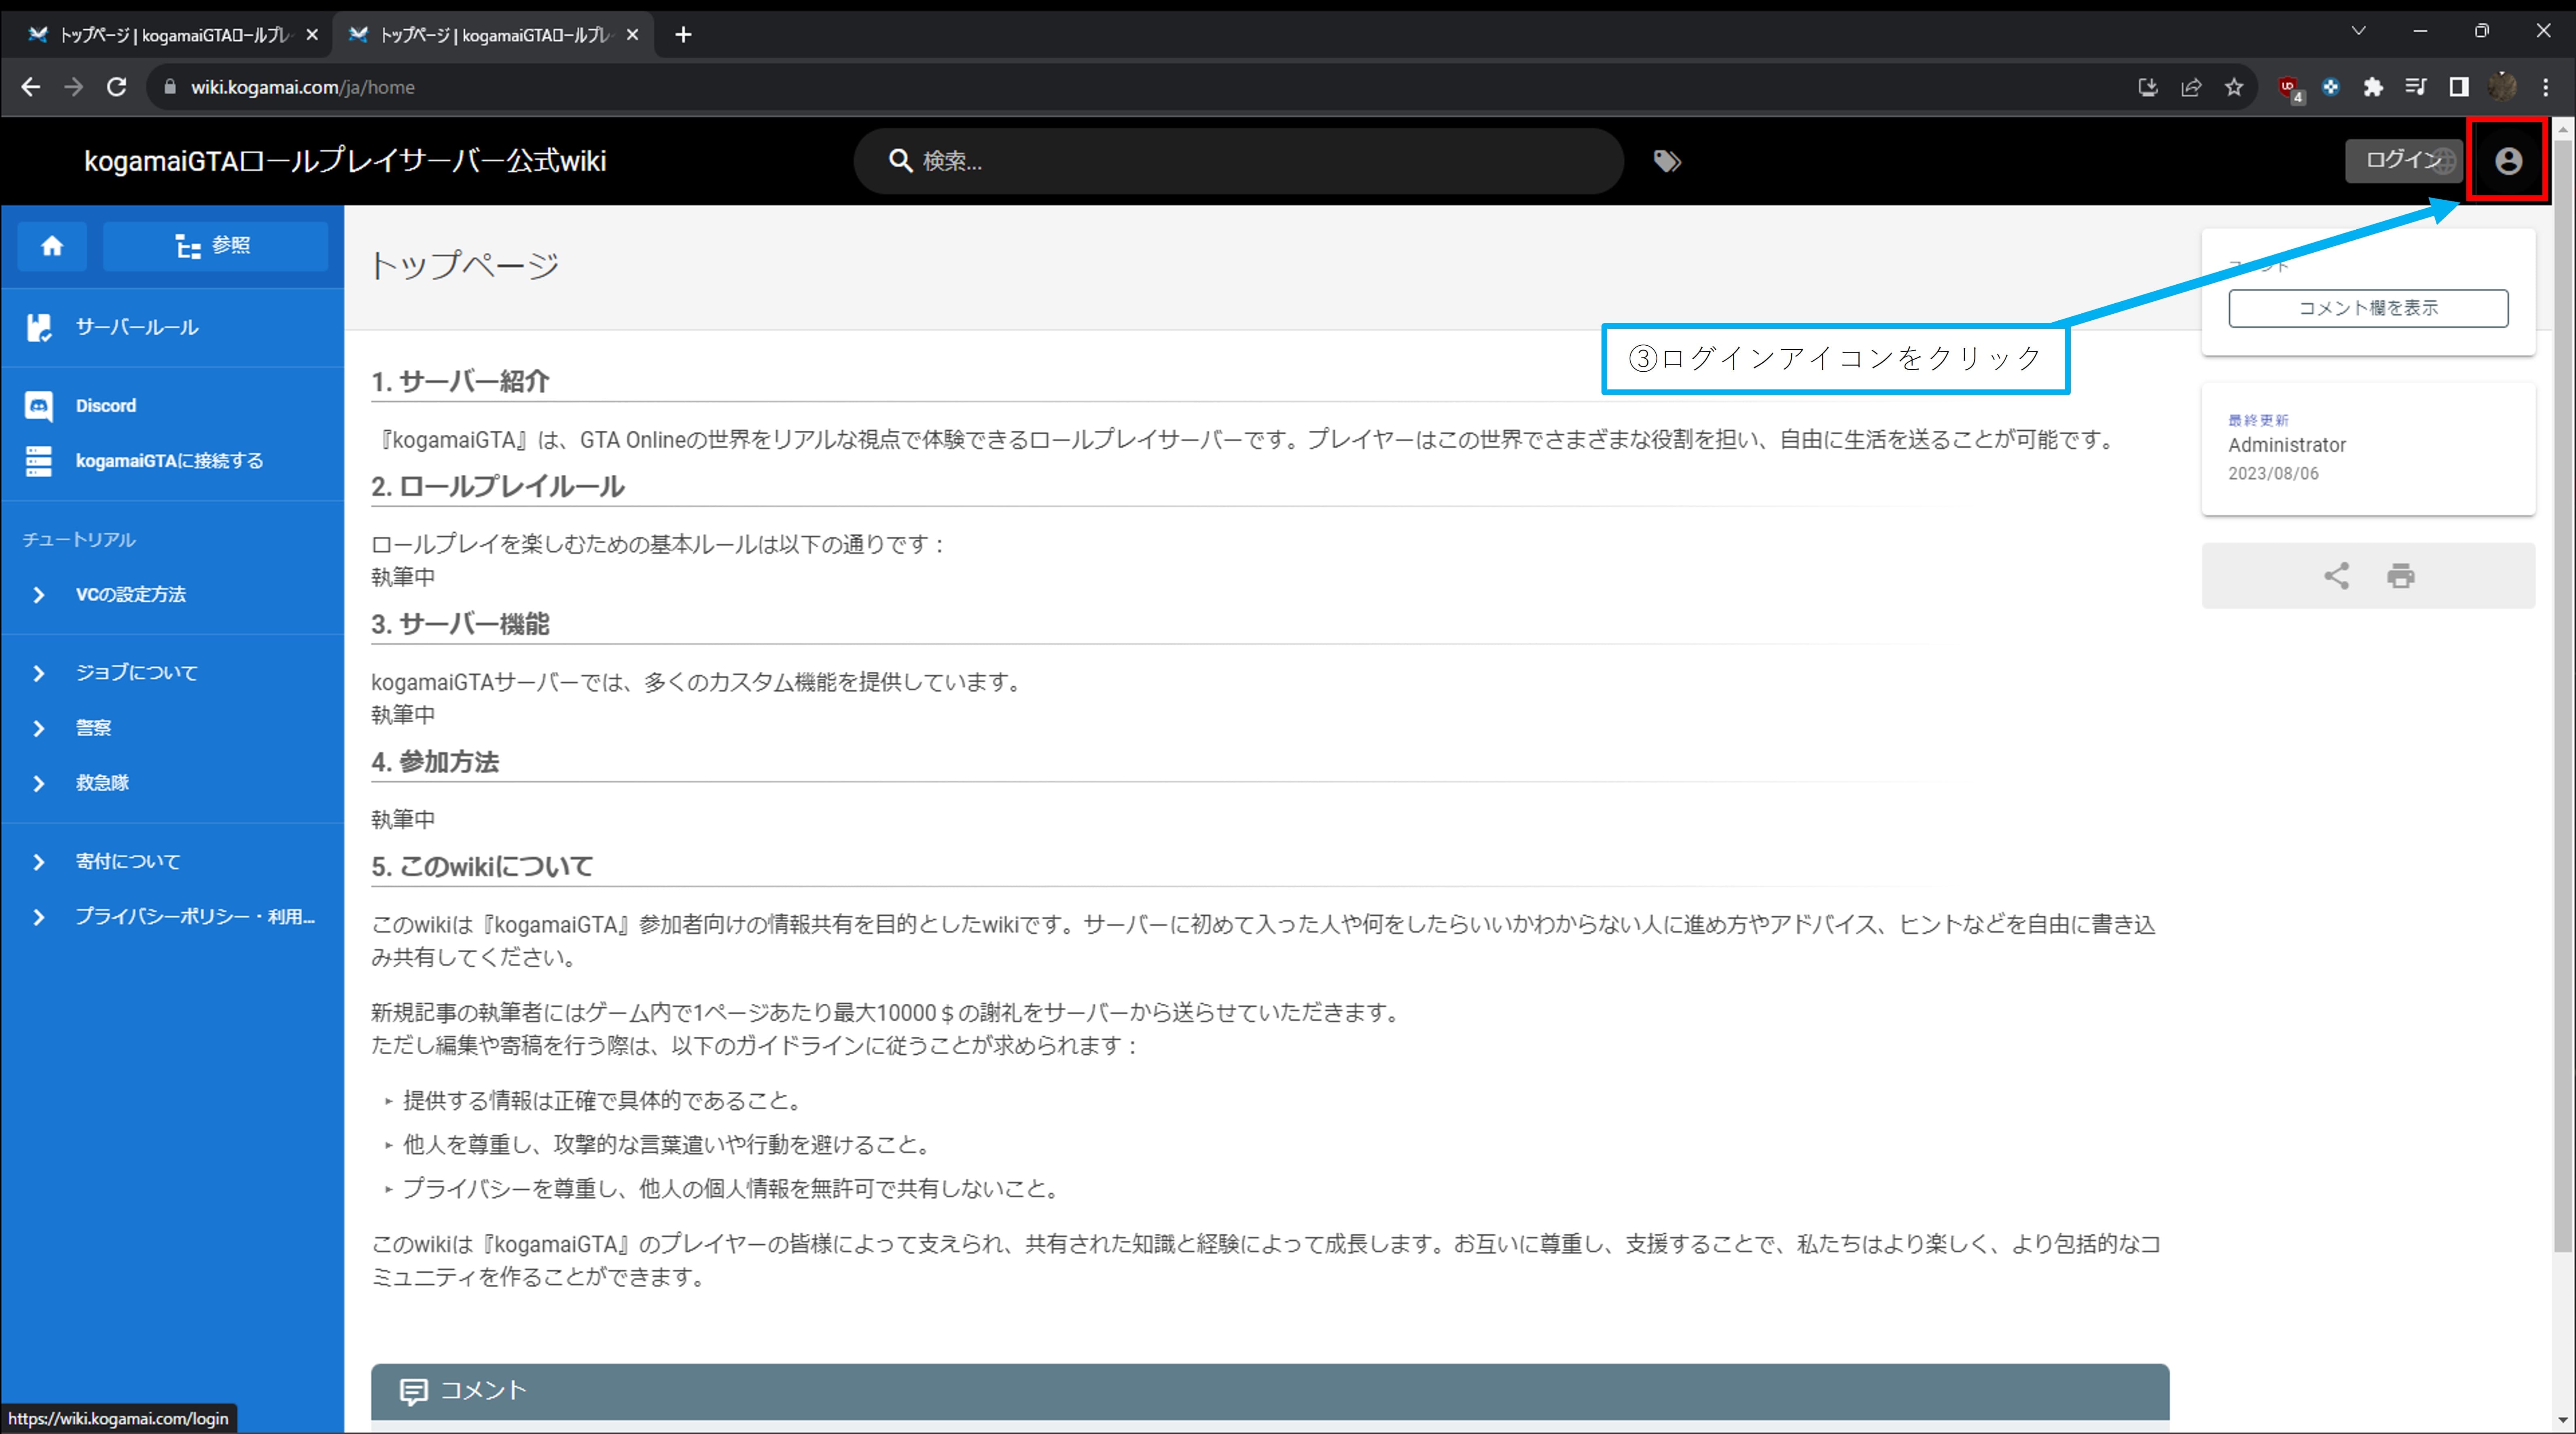
Task: Click the コメント section header icon
Action: click(413, 1391)
